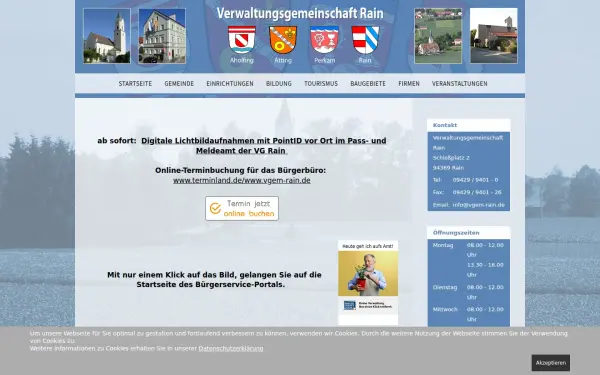
Task: Click the Dienstag opening hours row
Action: (x=469, y=292)
